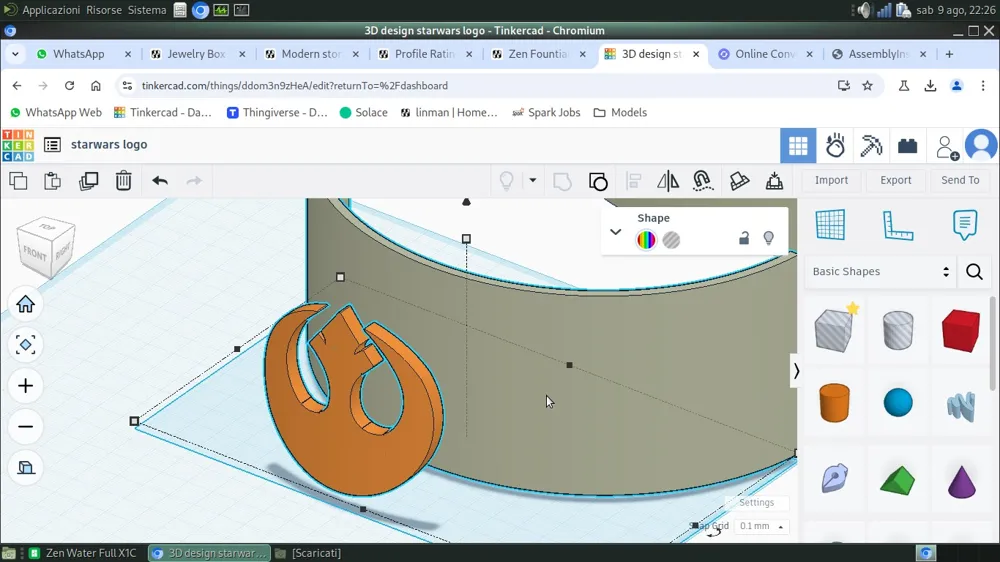
Task: Open Snap Grid 0.1 mm dropdown
Action: click(761, 526)
